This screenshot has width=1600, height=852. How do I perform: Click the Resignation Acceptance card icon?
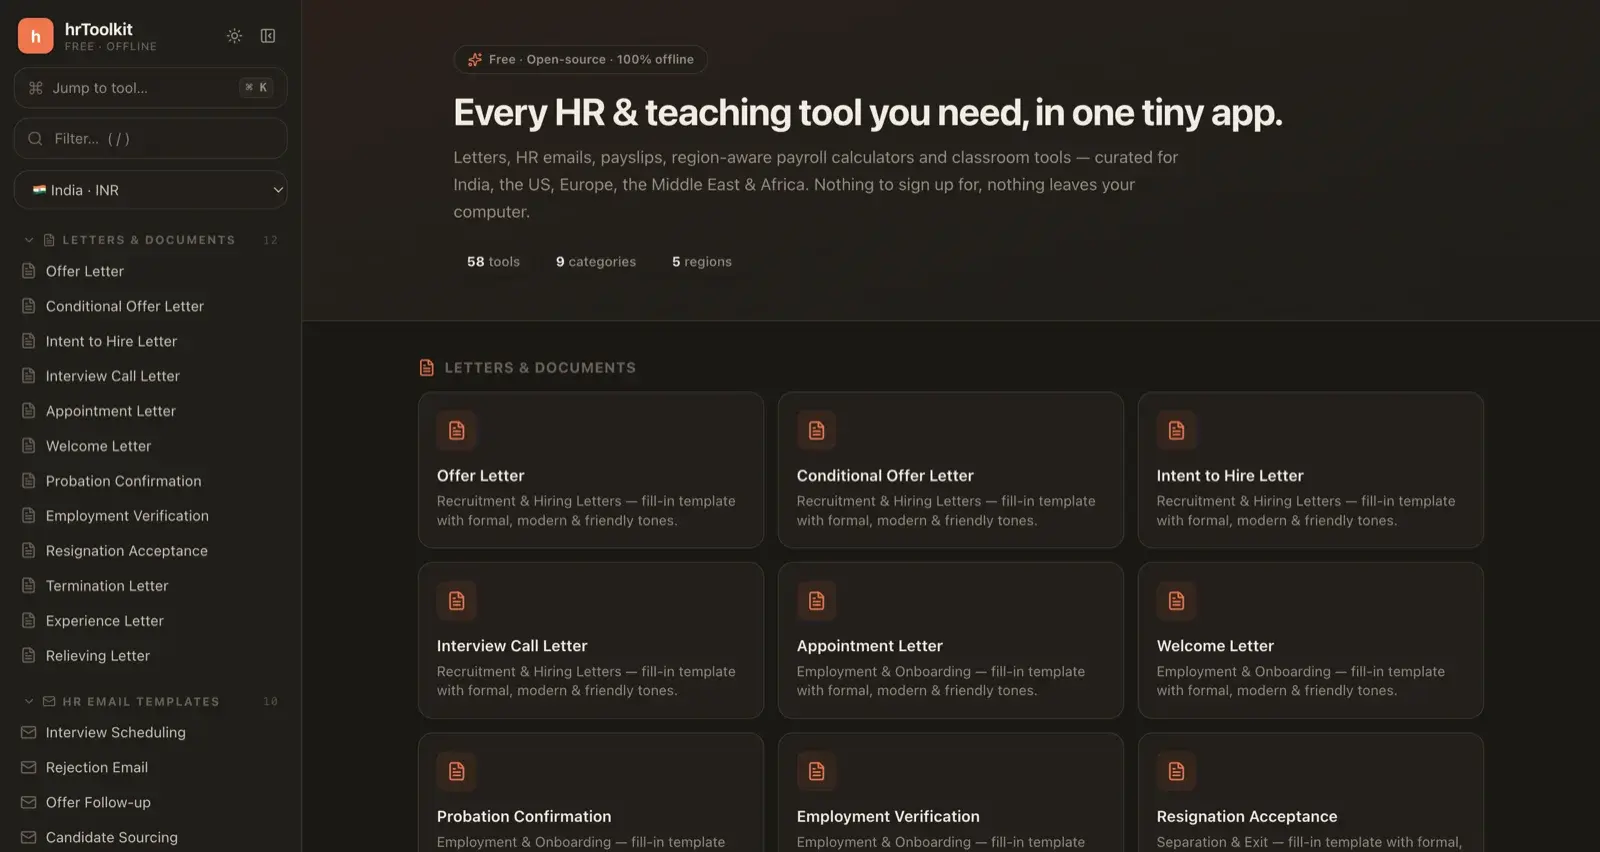click(x=1177, y=772)
